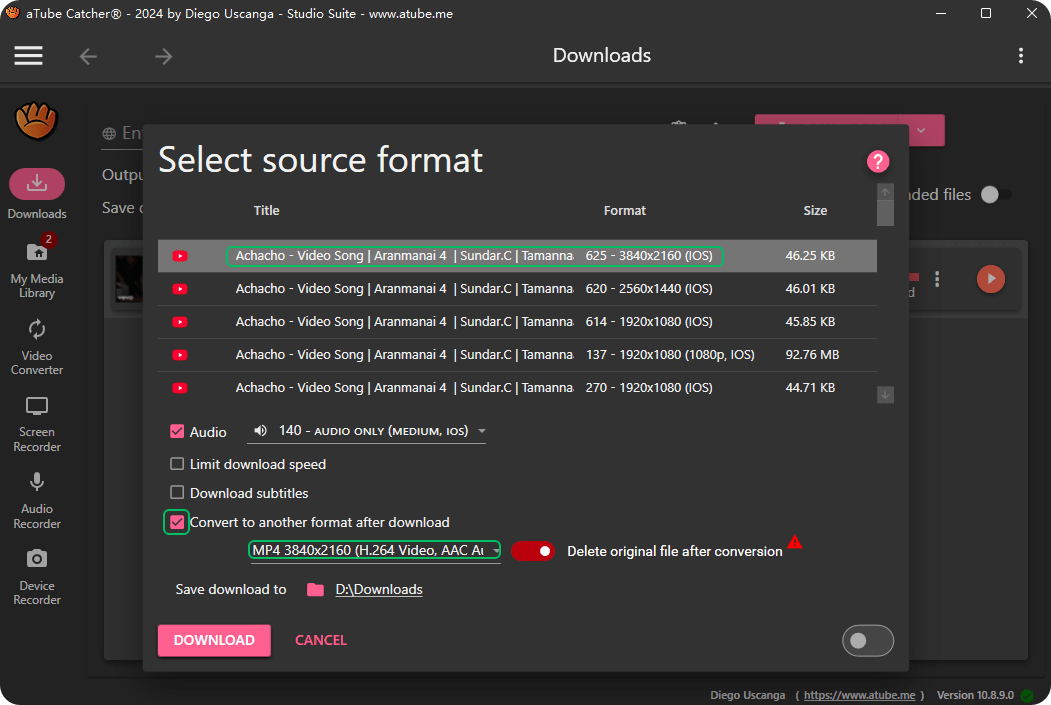Open My Media Library

click(x=37, y=270)
